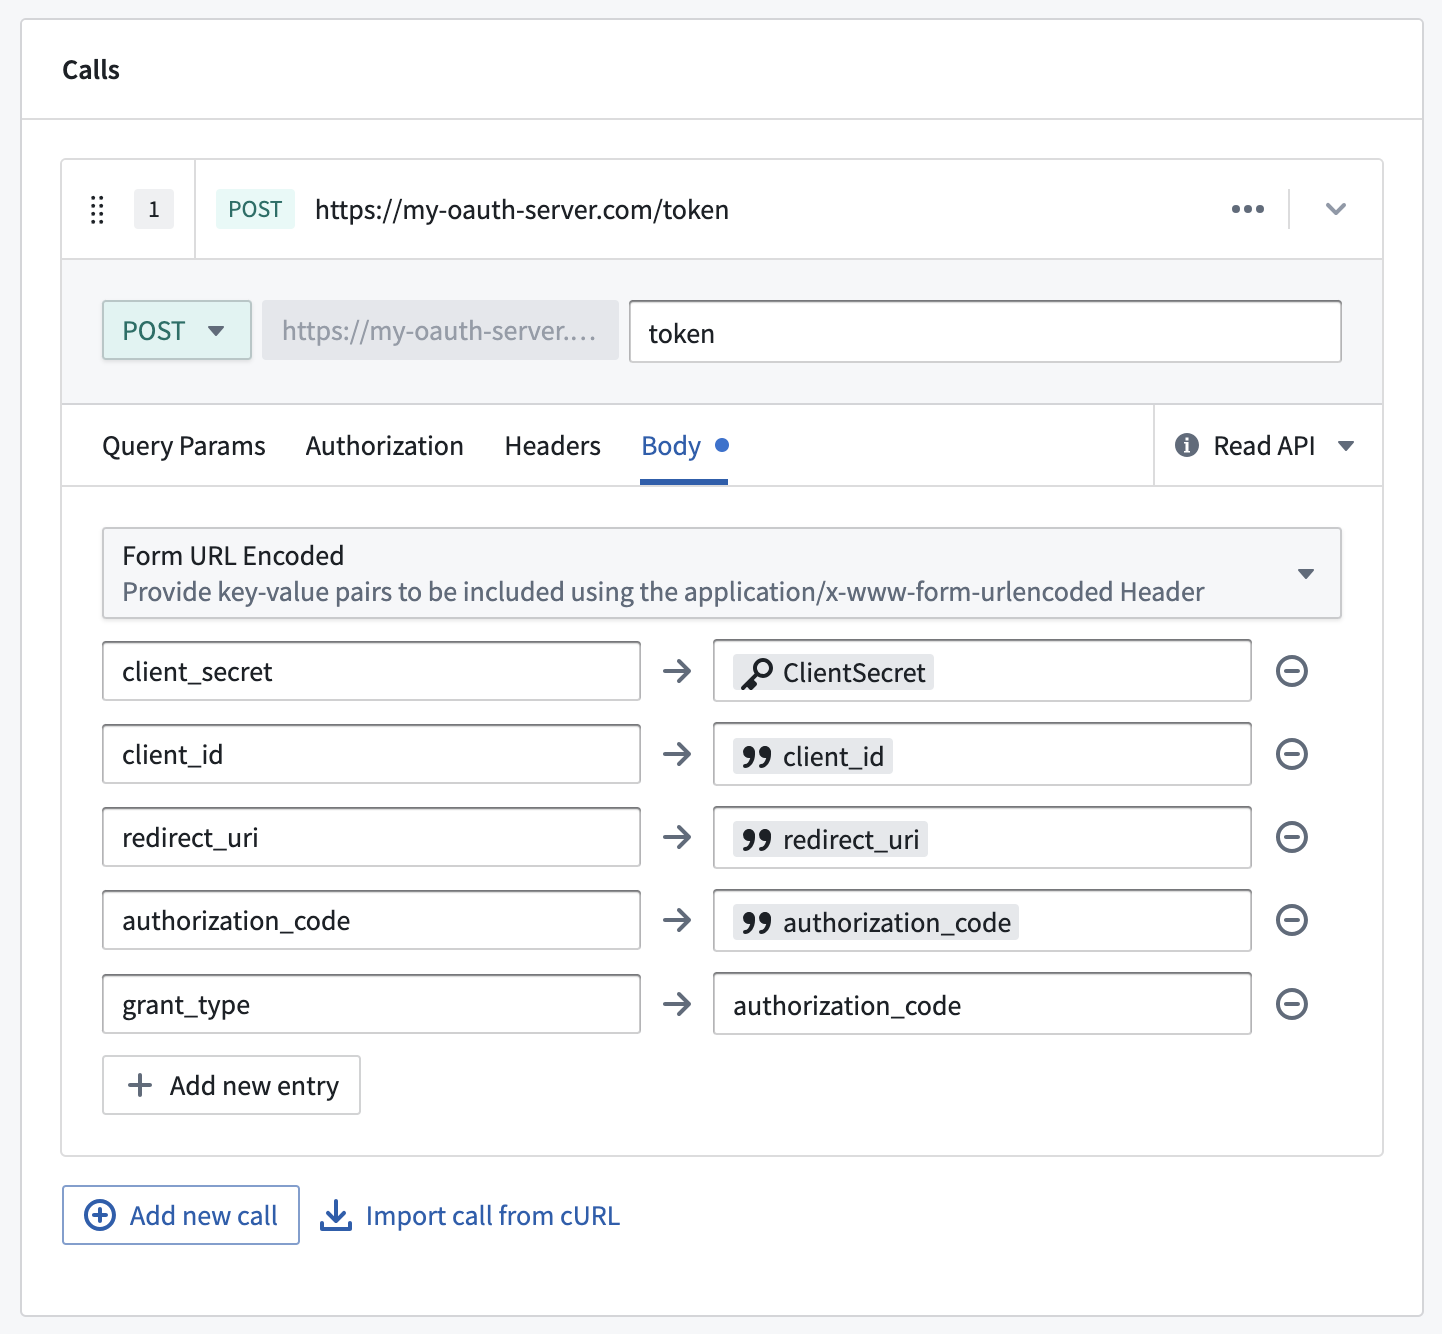This screenshot has height=1334, width=1442.
Task: Click the redirect_uri value chip
Action: [830, 839]
